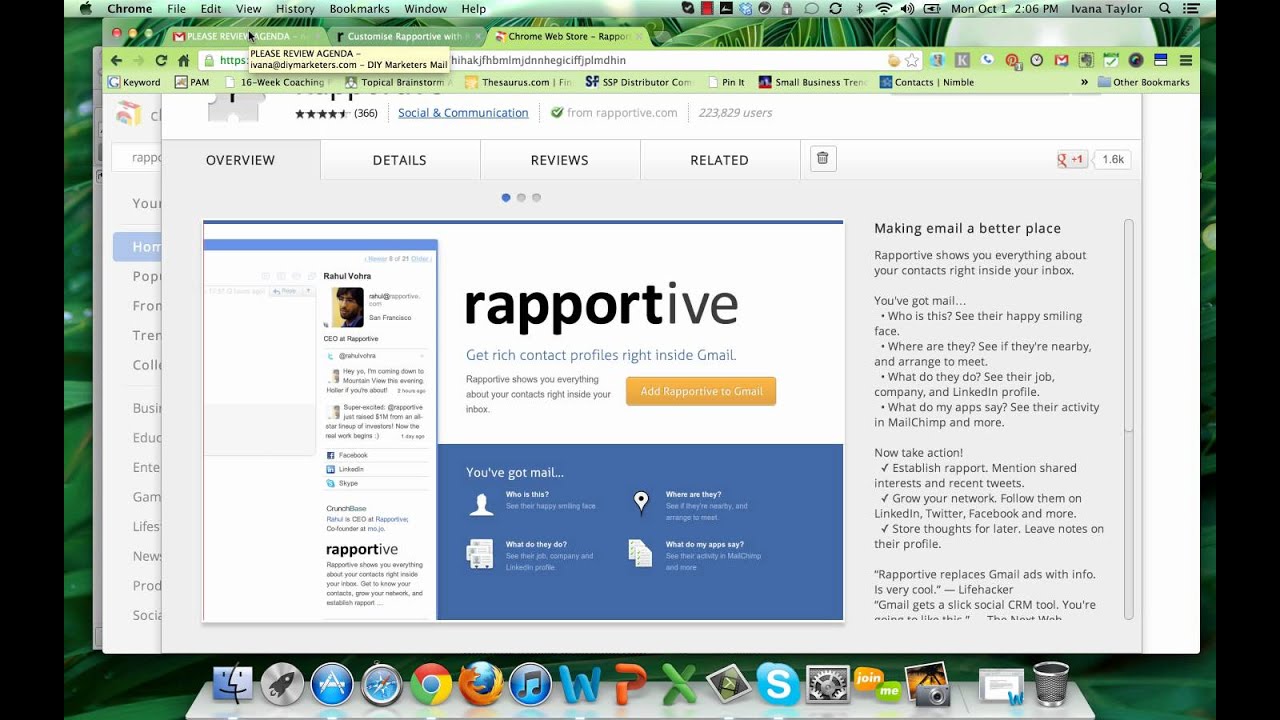The width and height of the screenshot is (1280, 720).
Task: Click the 1.6k plus-one count
Action: coord(1112,159)
